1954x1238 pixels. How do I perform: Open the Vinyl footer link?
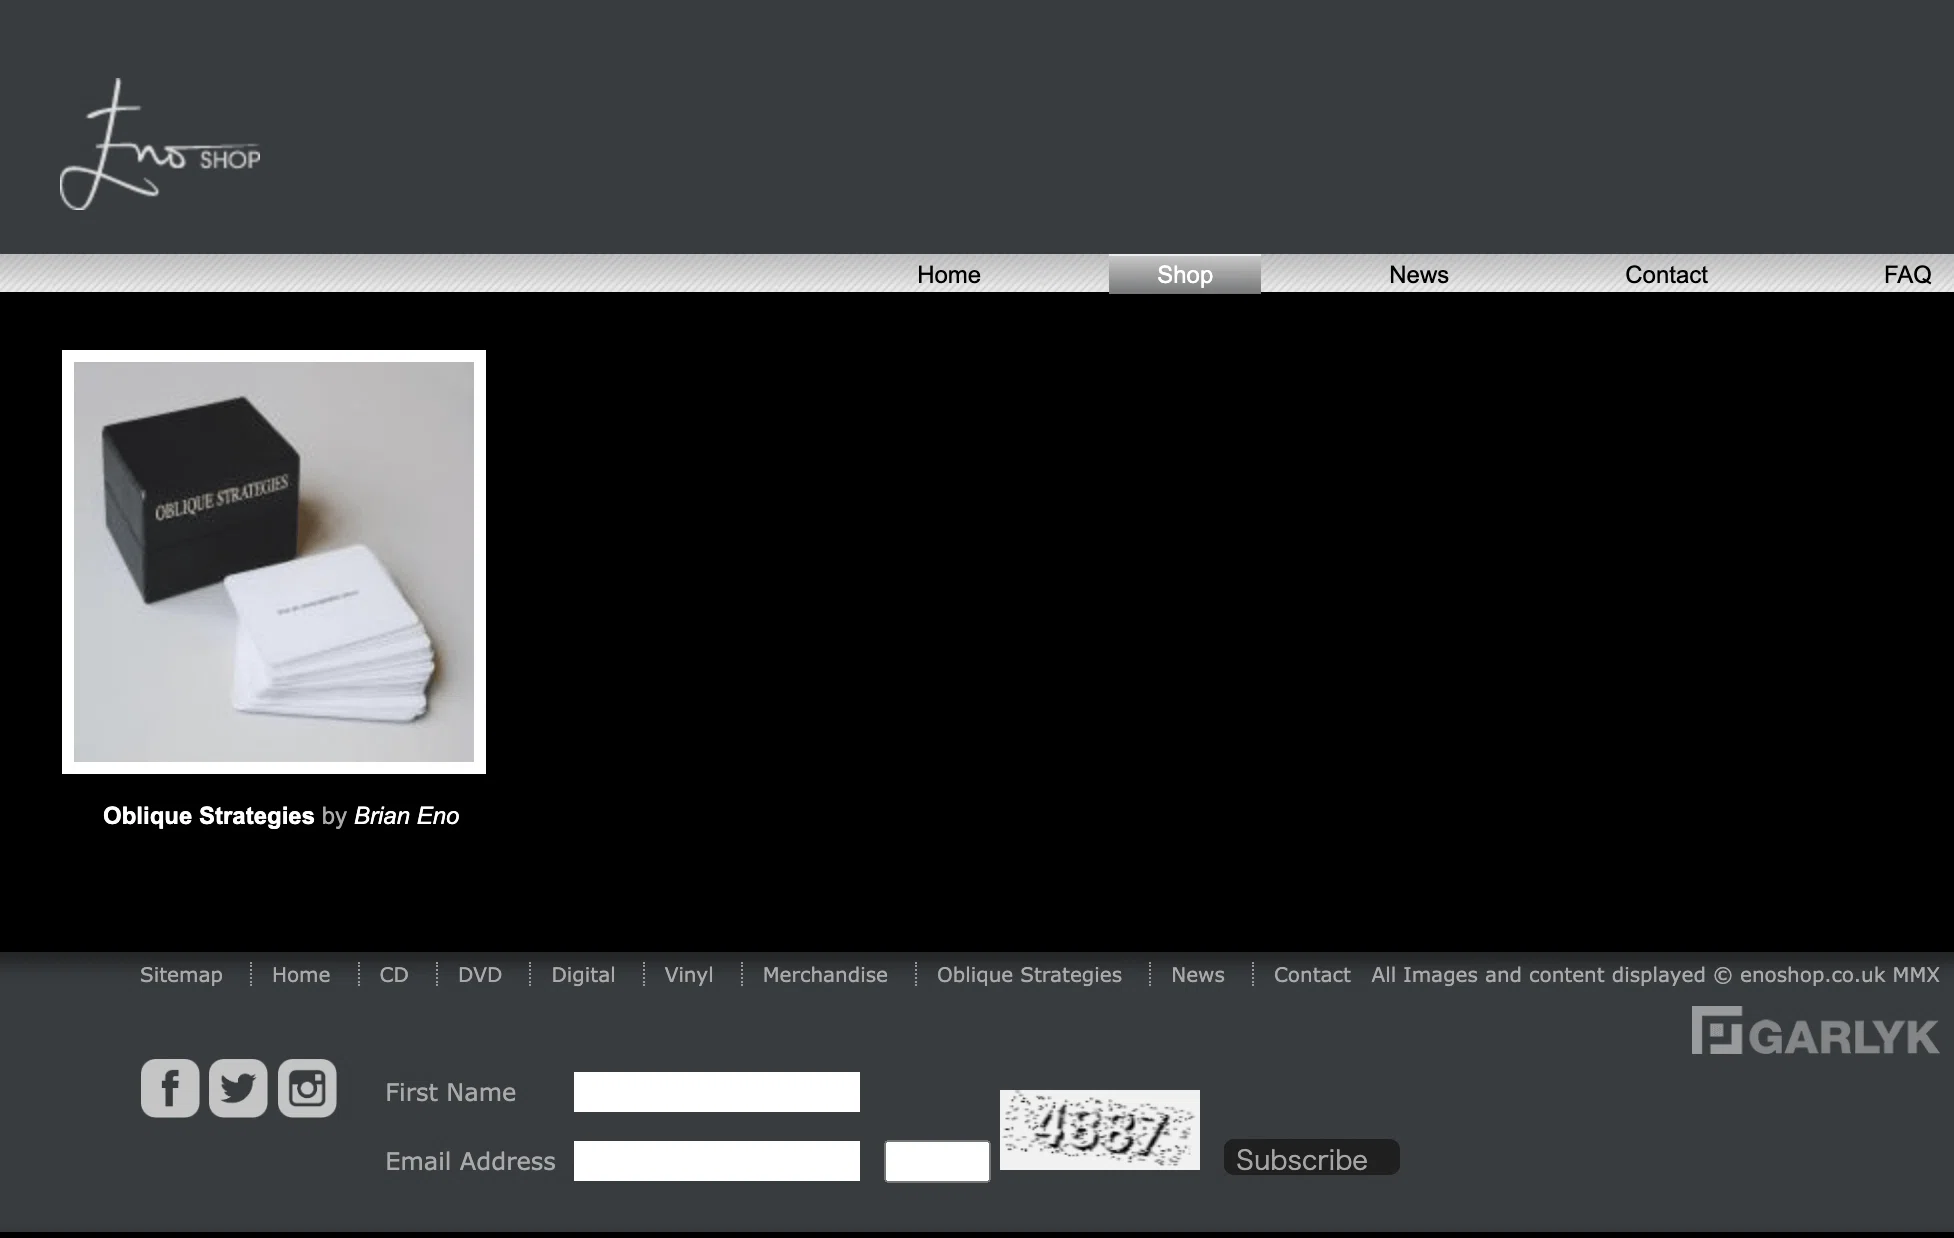[x=689, y=975]
